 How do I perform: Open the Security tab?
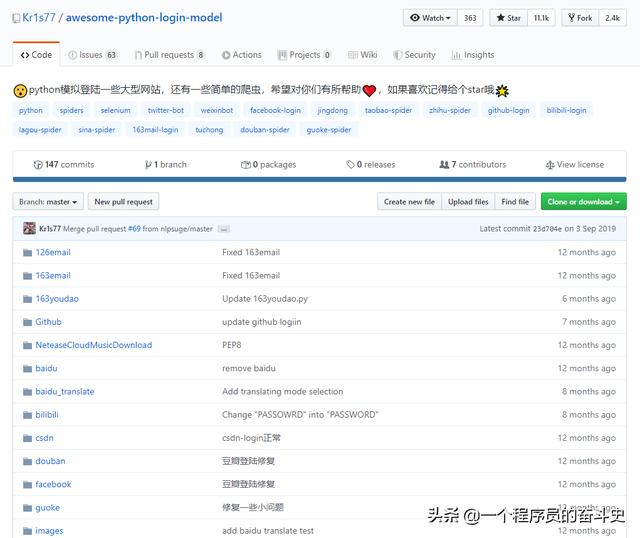(x=414, y=55)
